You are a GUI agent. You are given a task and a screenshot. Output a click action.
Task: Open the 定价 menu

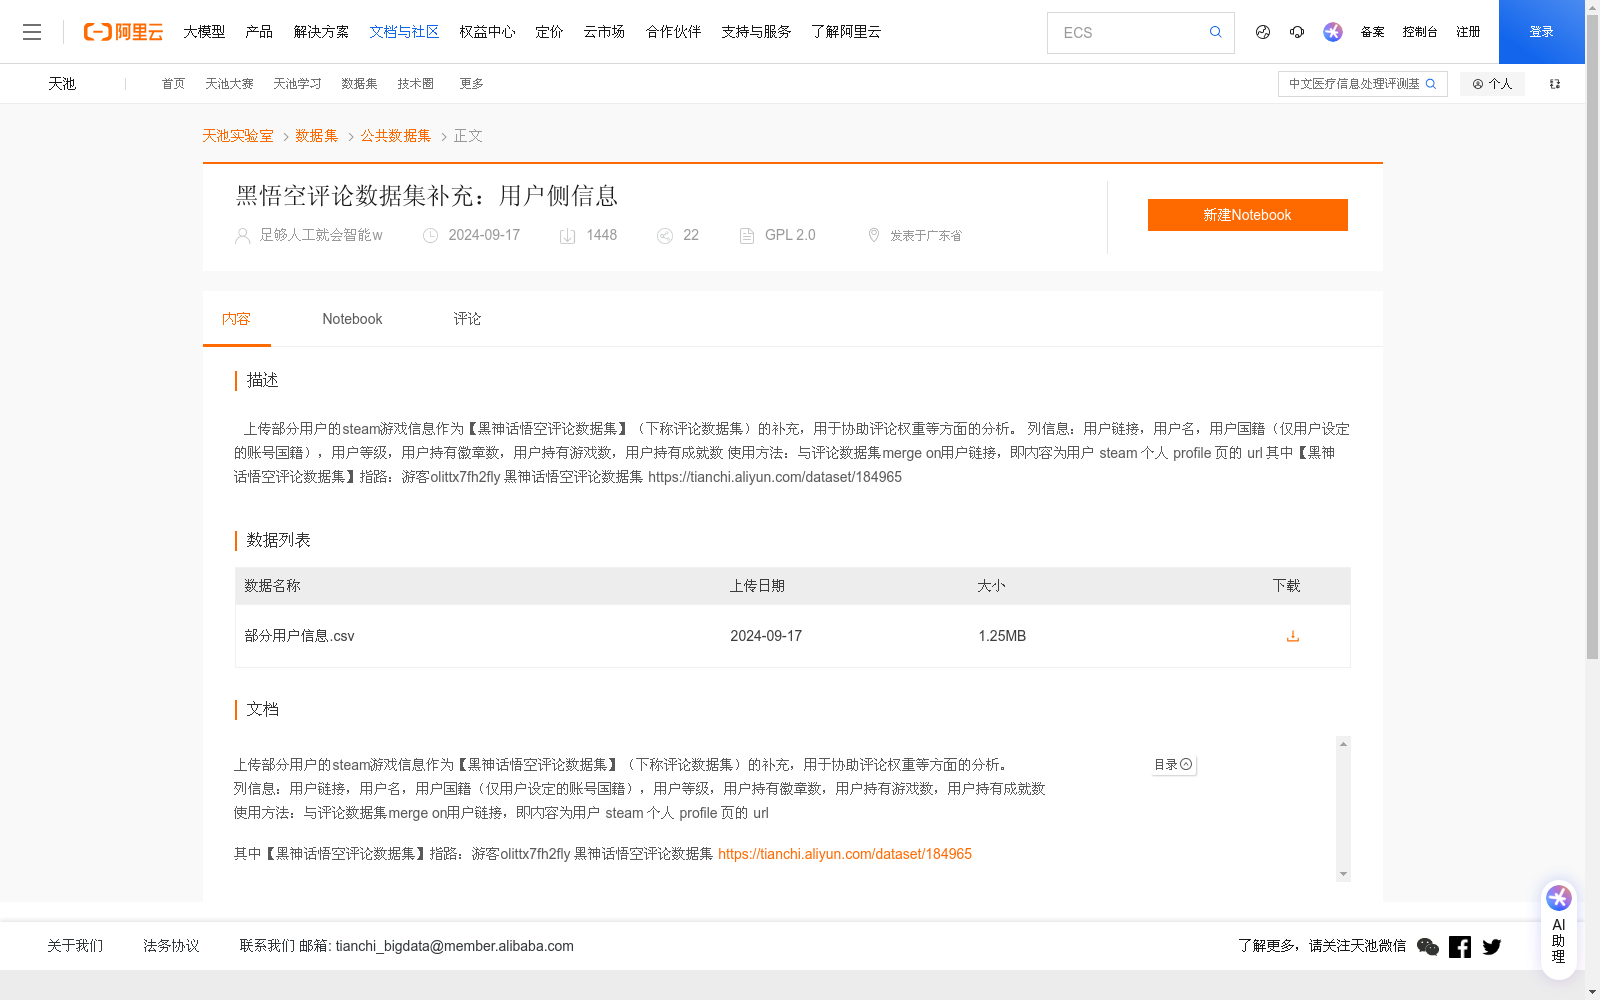pyautogui.click(x=549, y=32)
